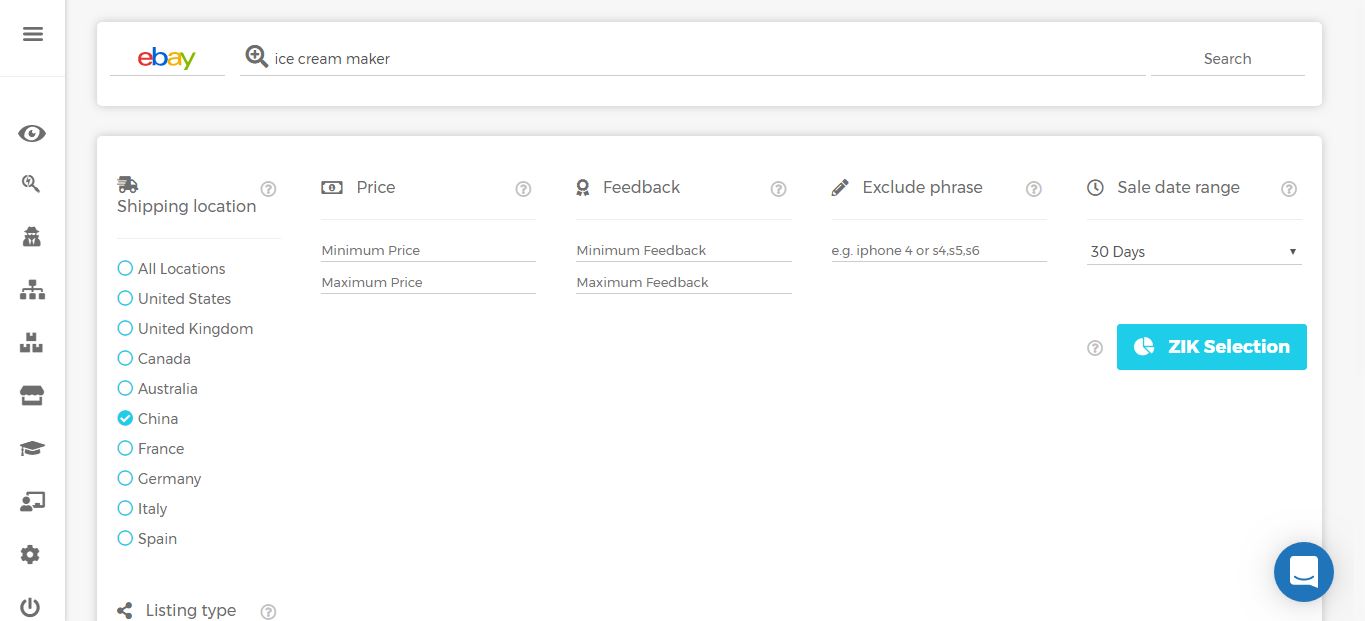
Task: Choose Germany as shipping location
Action: 125,478
